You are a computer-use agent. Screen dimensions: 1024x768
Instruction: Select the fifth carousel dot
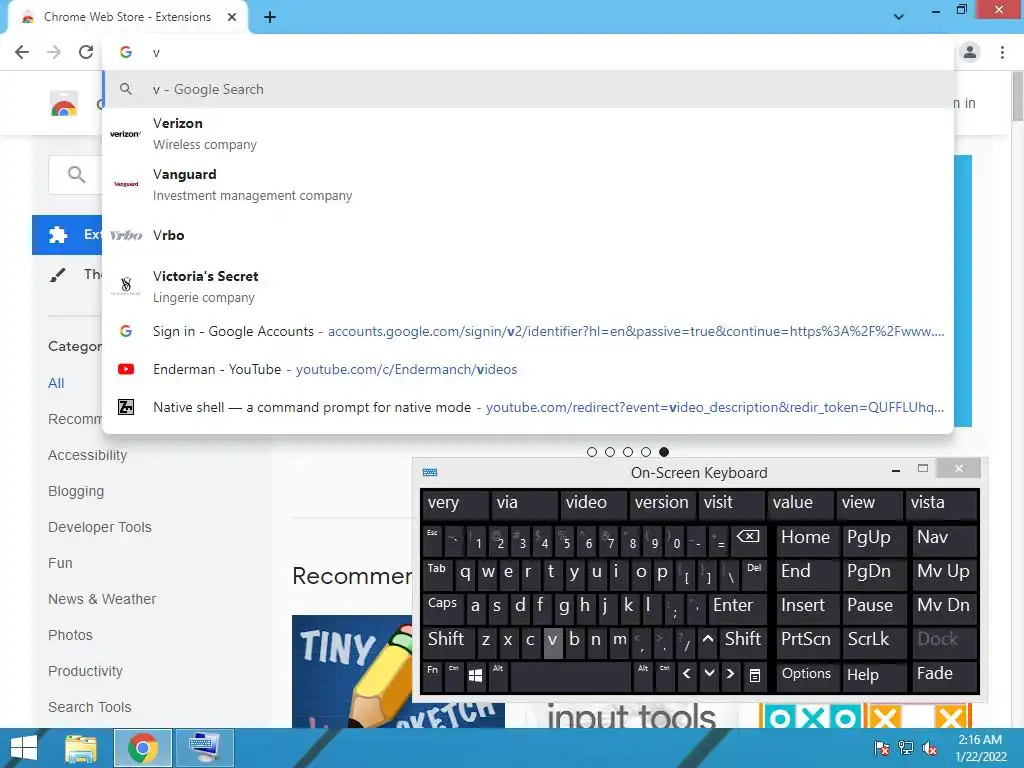pyautogui.click(x=664, y=452)
